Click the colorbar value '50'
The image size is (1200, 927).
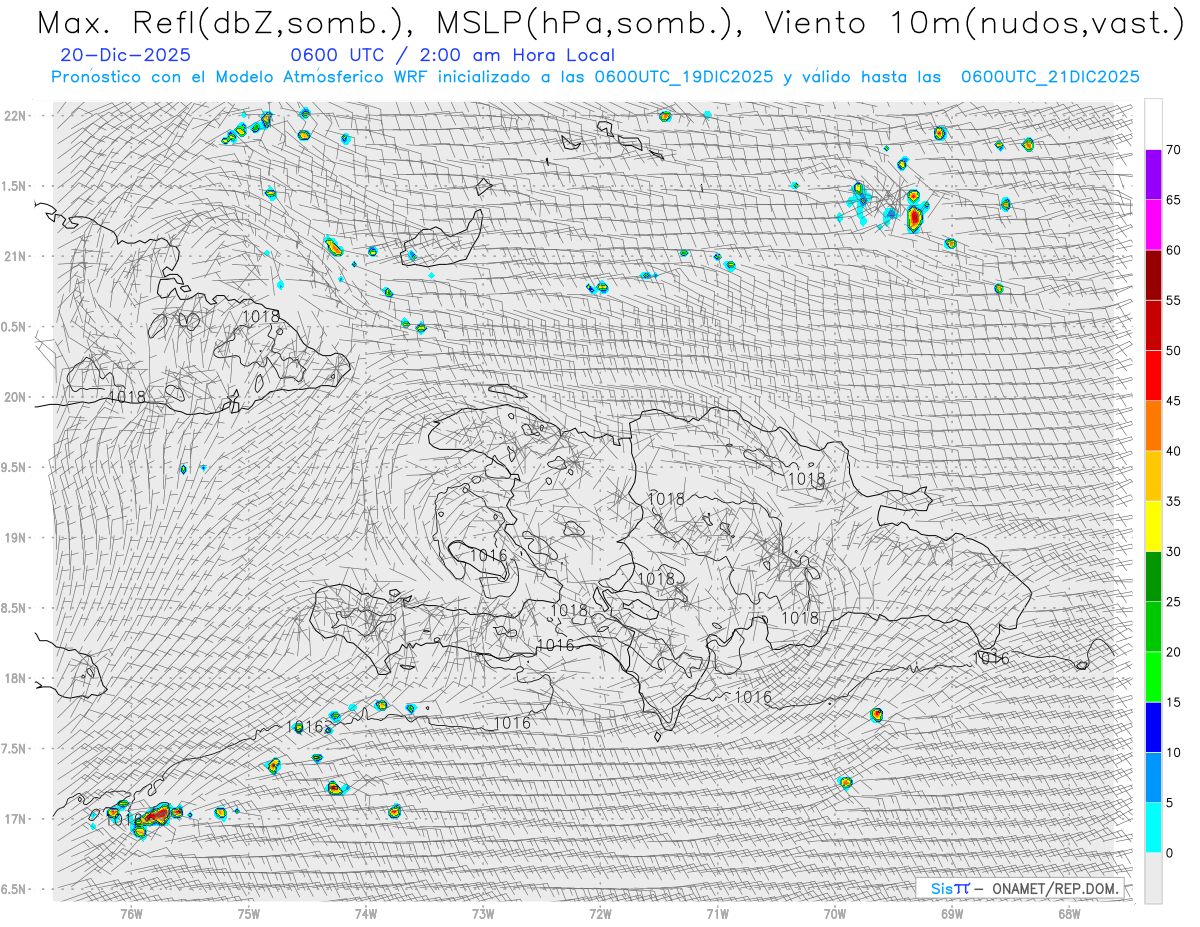point(1173,351)
